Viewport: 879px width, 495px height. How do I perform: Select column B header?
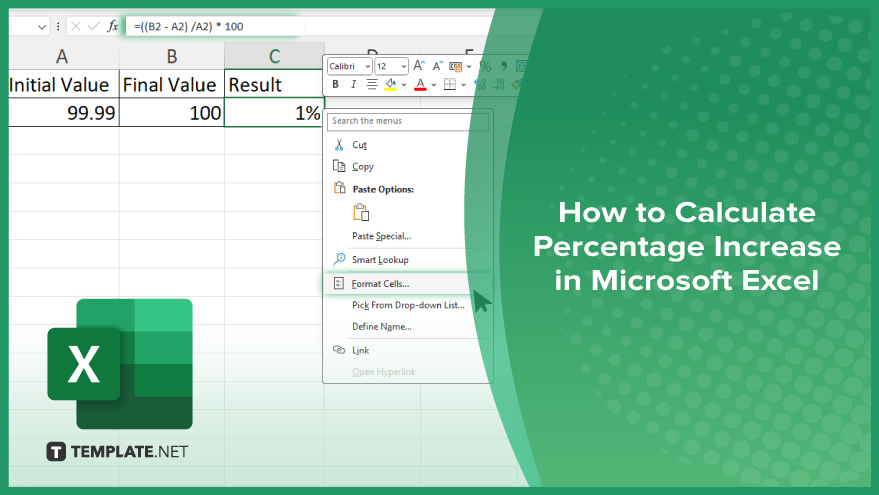(x=172, y=56)
